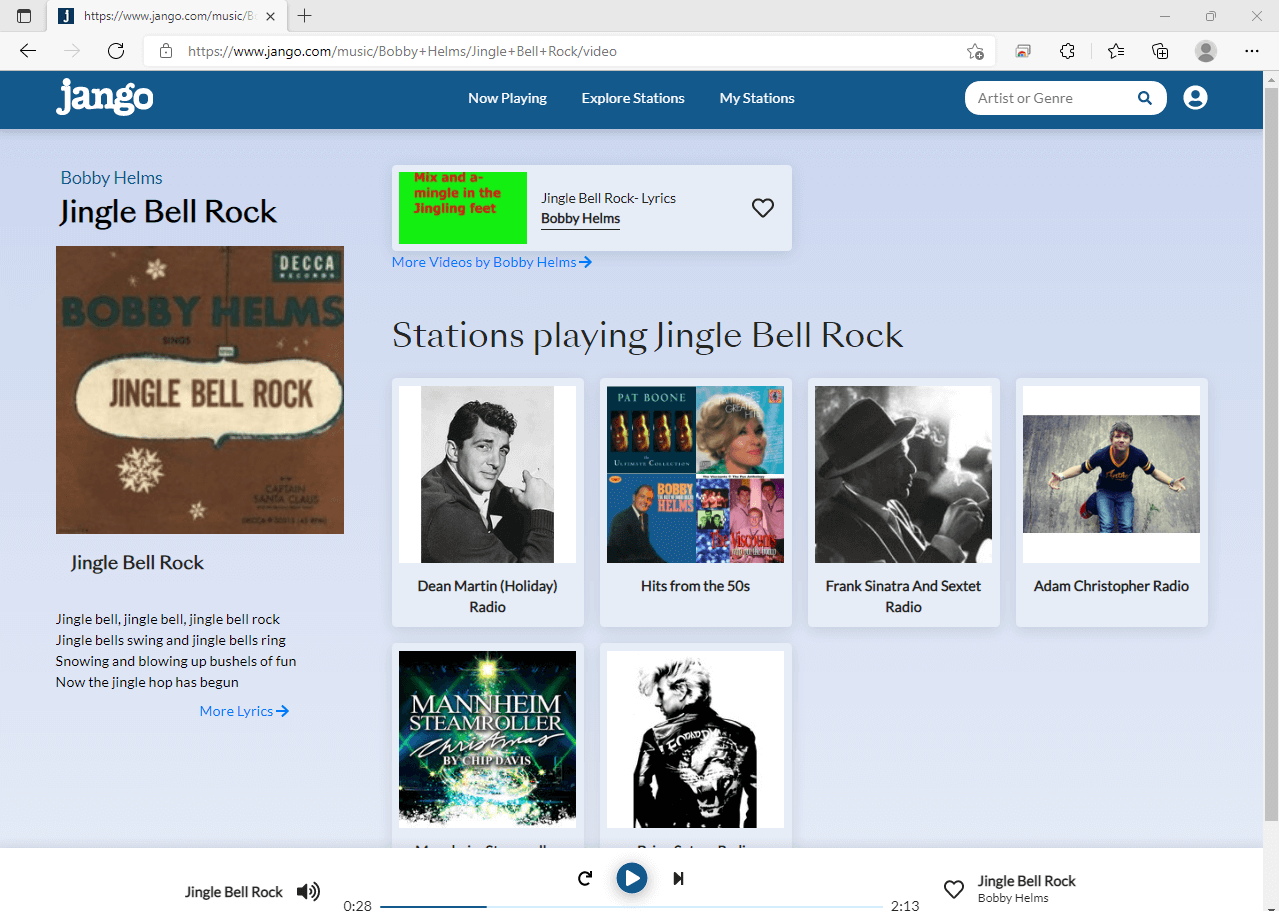Open the leather jacket station card

696,745
